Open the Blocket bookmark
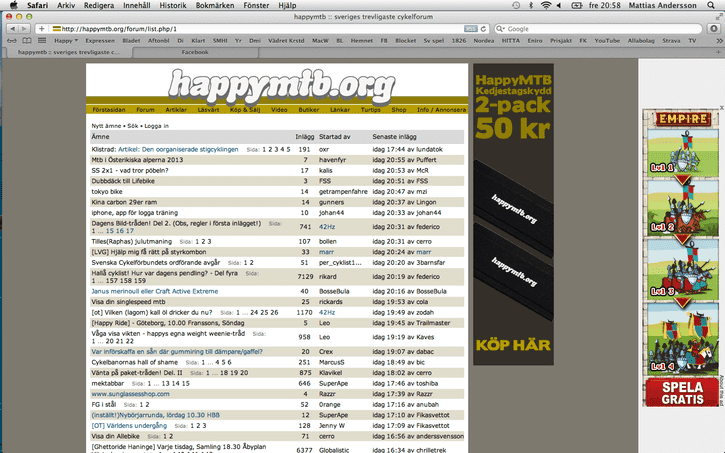The height and width of the screenshot is (453, 725). 406,41
